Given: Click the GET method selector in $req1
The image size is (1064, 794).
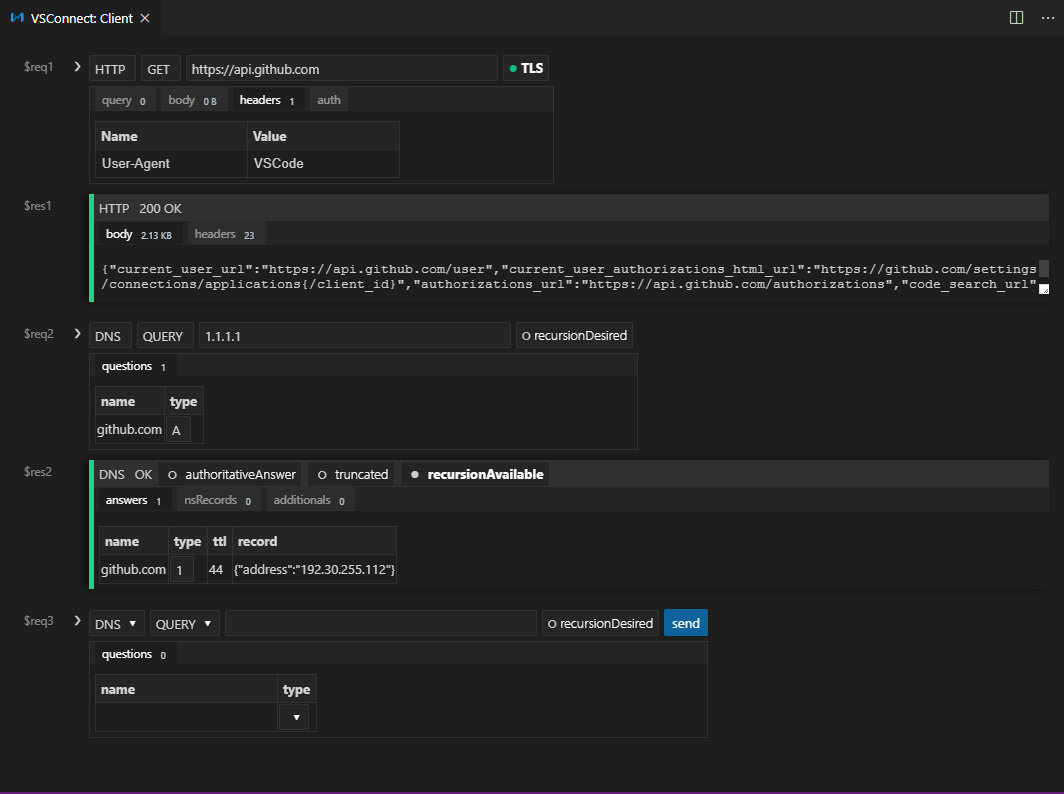Looking at the screenshot, I should [x=160, y=68].
